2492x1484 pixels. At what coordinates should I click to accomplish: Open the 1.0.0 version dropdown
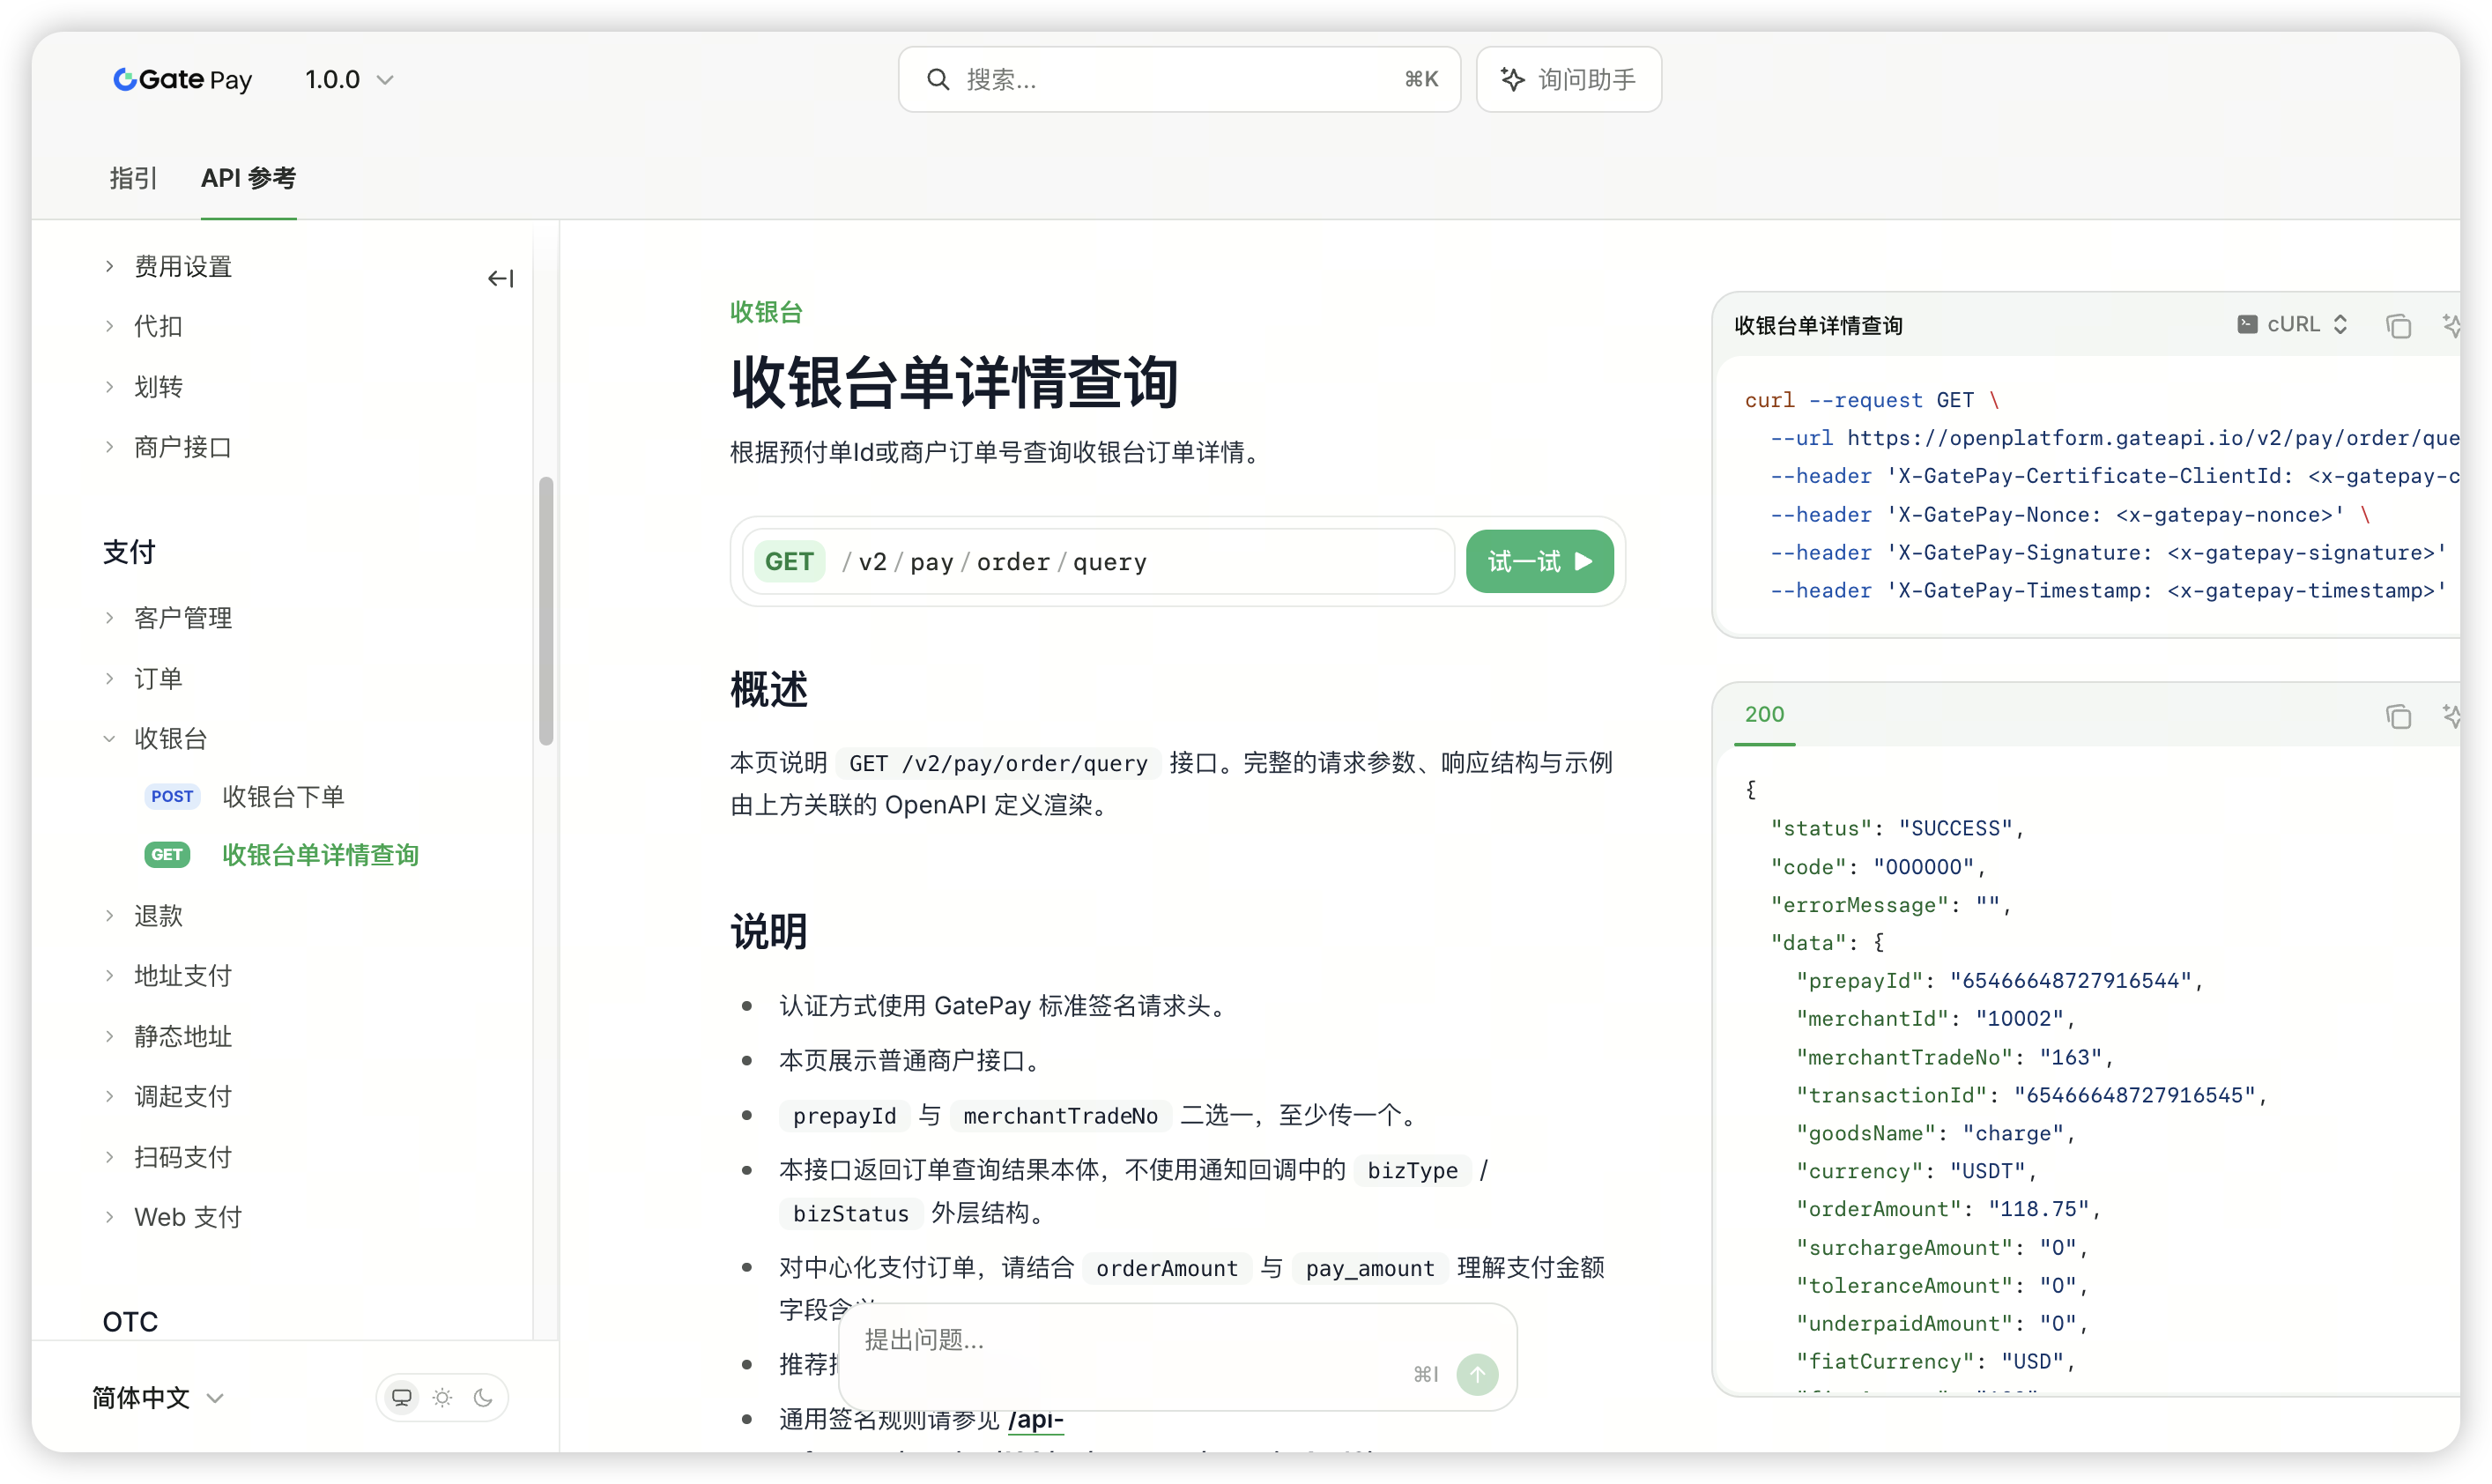(349, 79)
